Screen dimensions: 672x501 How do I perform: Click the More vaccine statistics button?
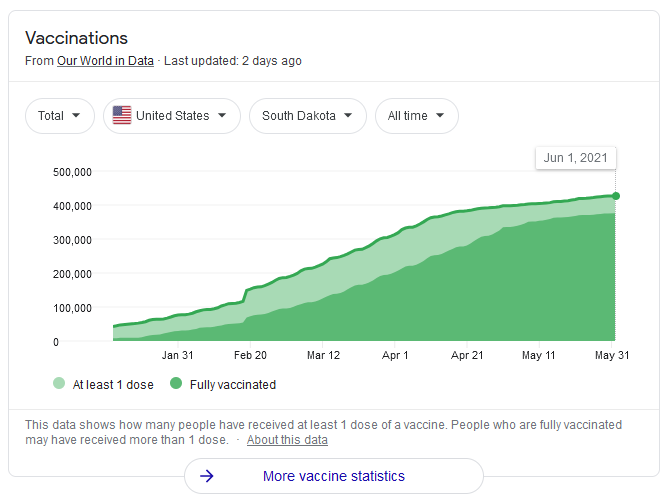coord(334,476)
